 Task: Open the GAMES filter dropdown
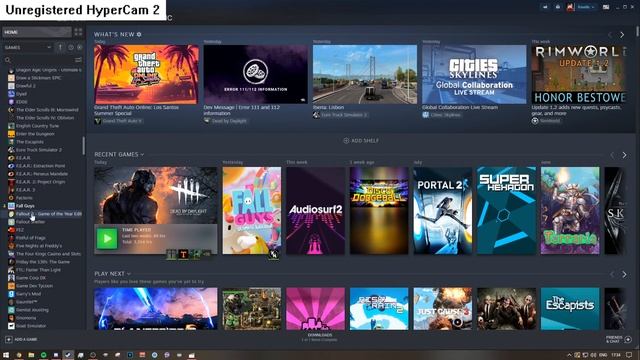coord(28,47)
